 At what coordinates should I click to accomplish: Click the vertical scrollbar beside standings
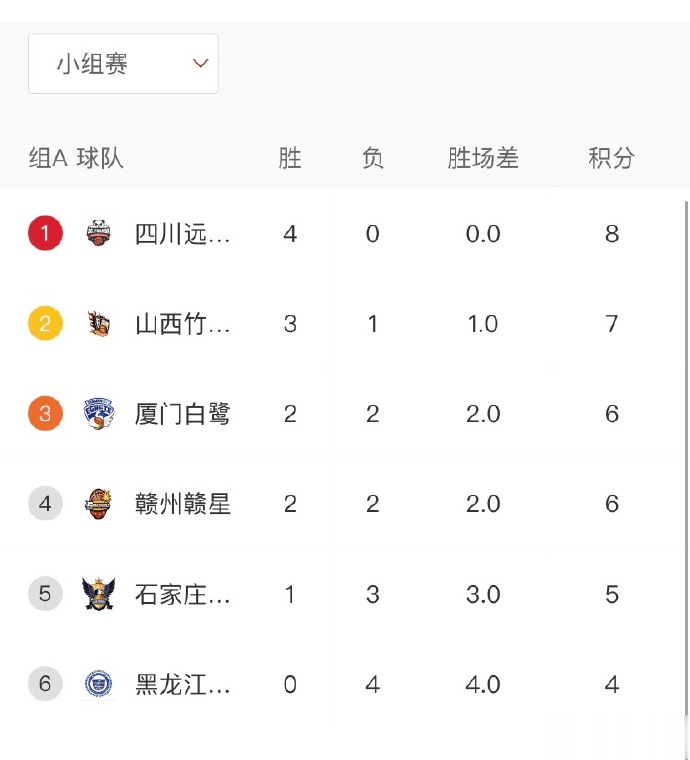(x=686, y=457)
